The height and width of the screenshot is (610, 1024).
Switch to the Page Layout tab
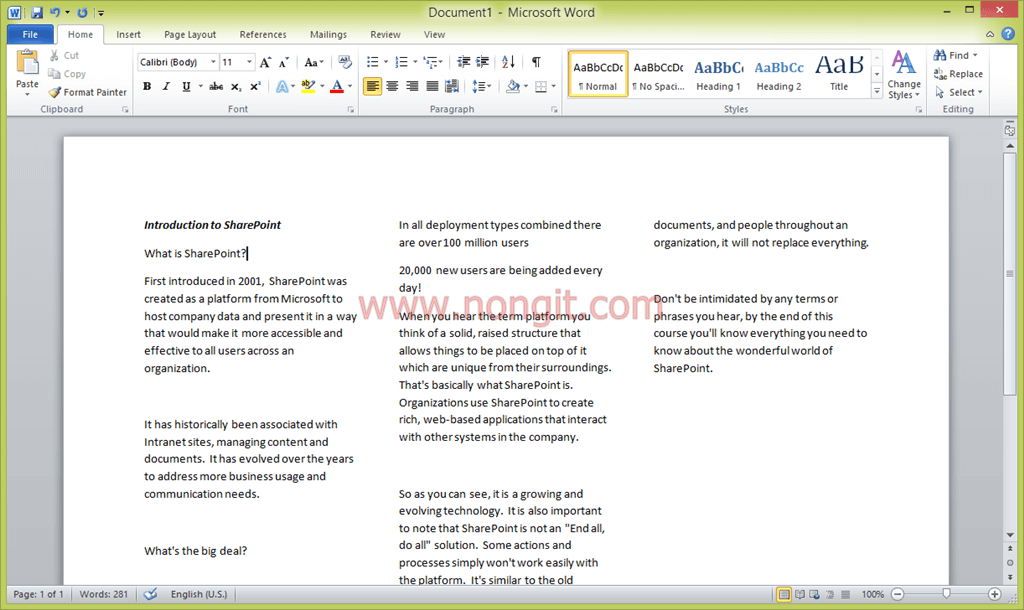190,34
